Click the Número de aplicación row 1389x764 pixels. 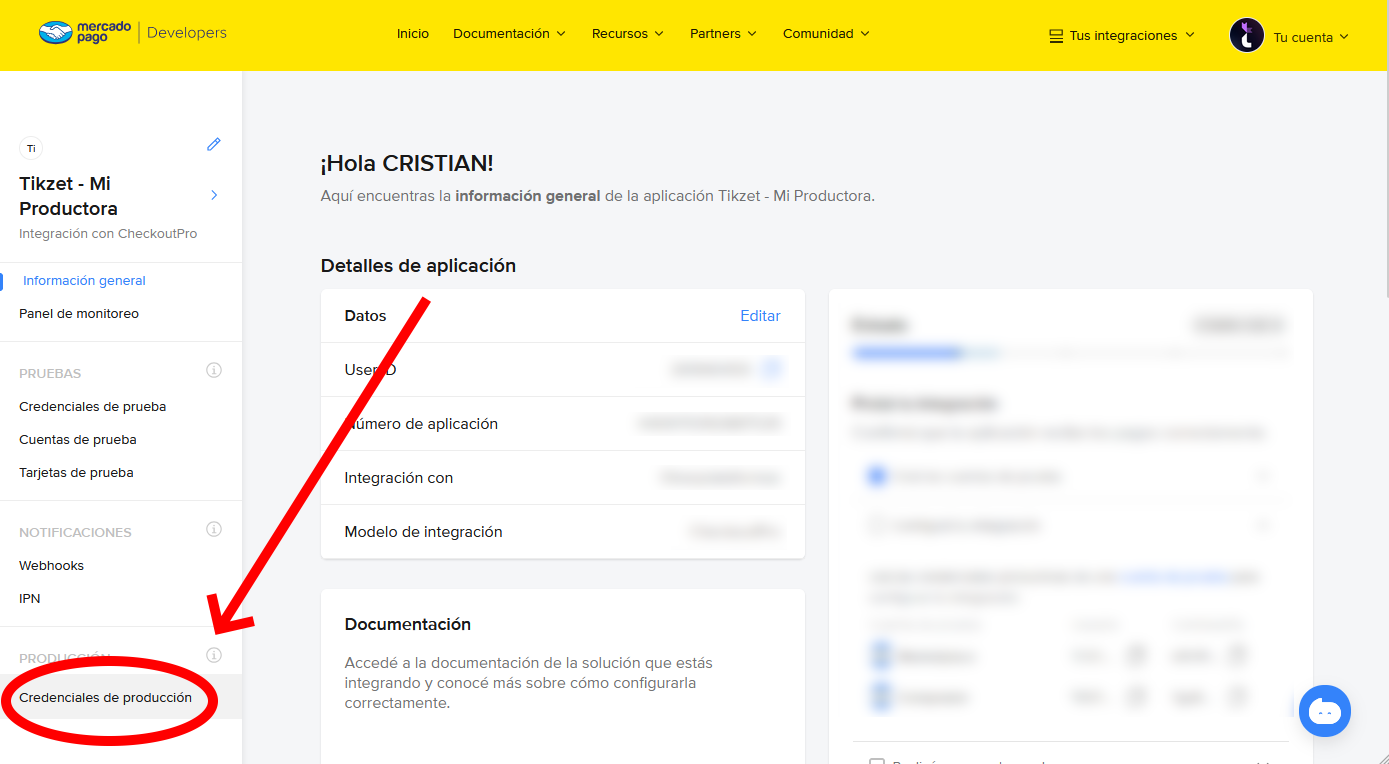tap(563, 424)
